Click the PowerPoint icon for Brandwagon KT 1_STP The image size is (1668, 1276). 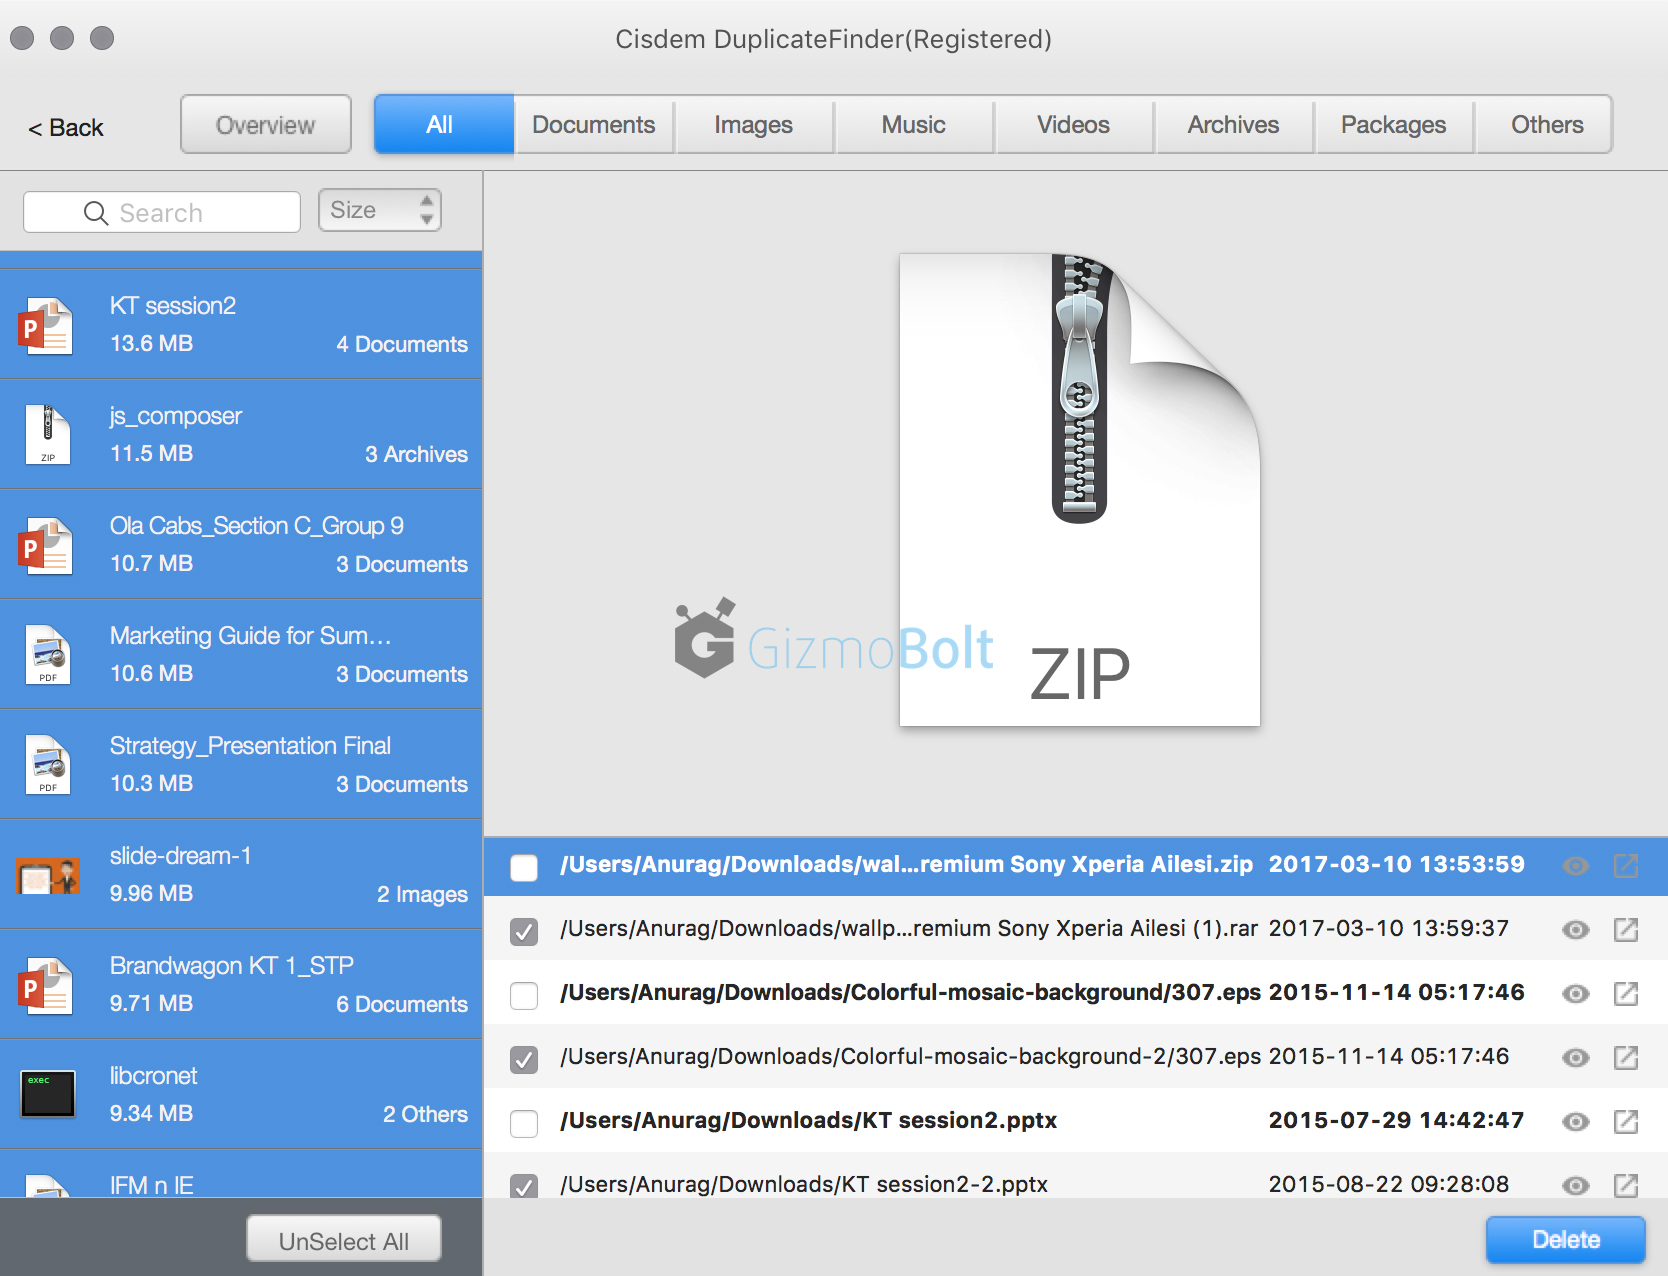click(x=46, y=986)
